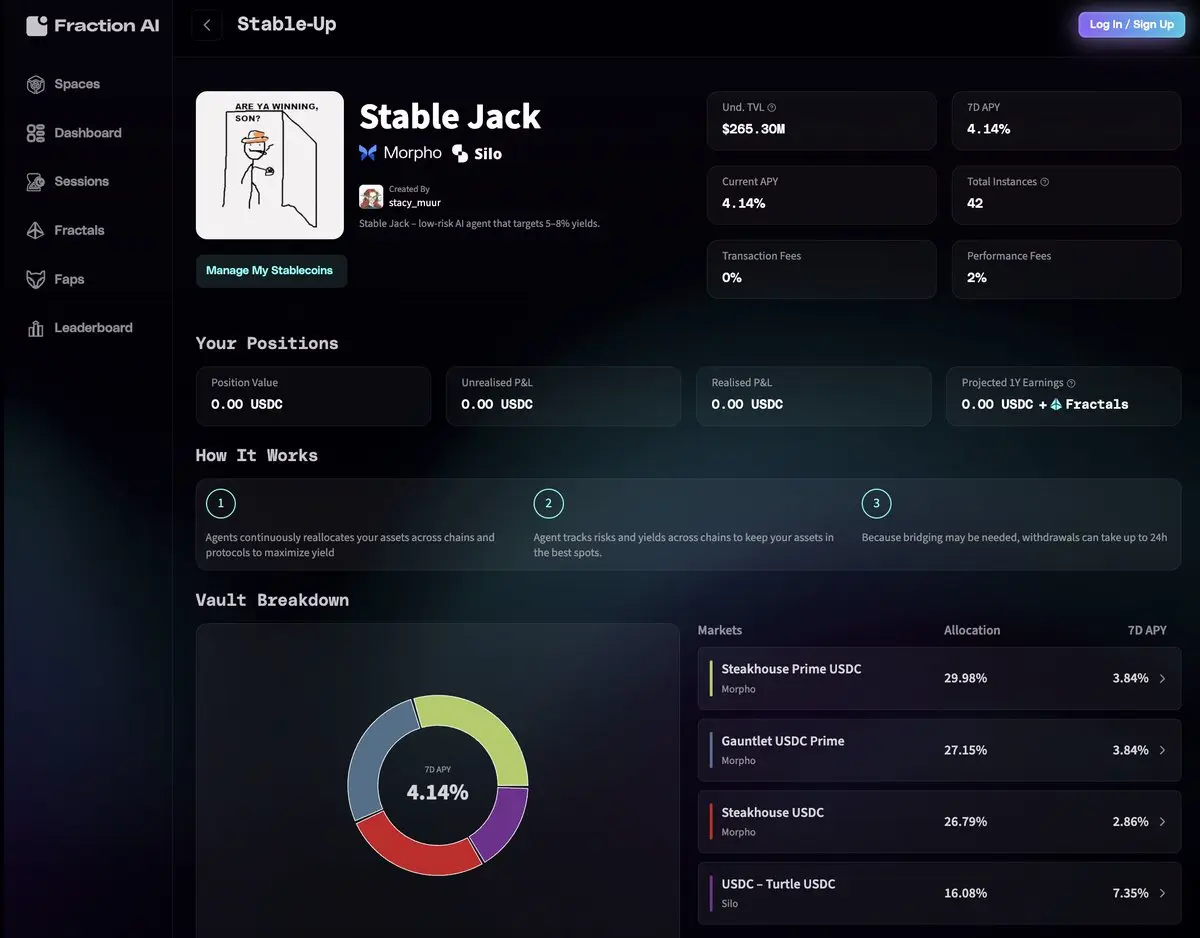Image resolution: width=1200 pixels, height=938 pixels.
Task: Click the Projected 1Y Earnings info icon
Action: (1071, 383)
